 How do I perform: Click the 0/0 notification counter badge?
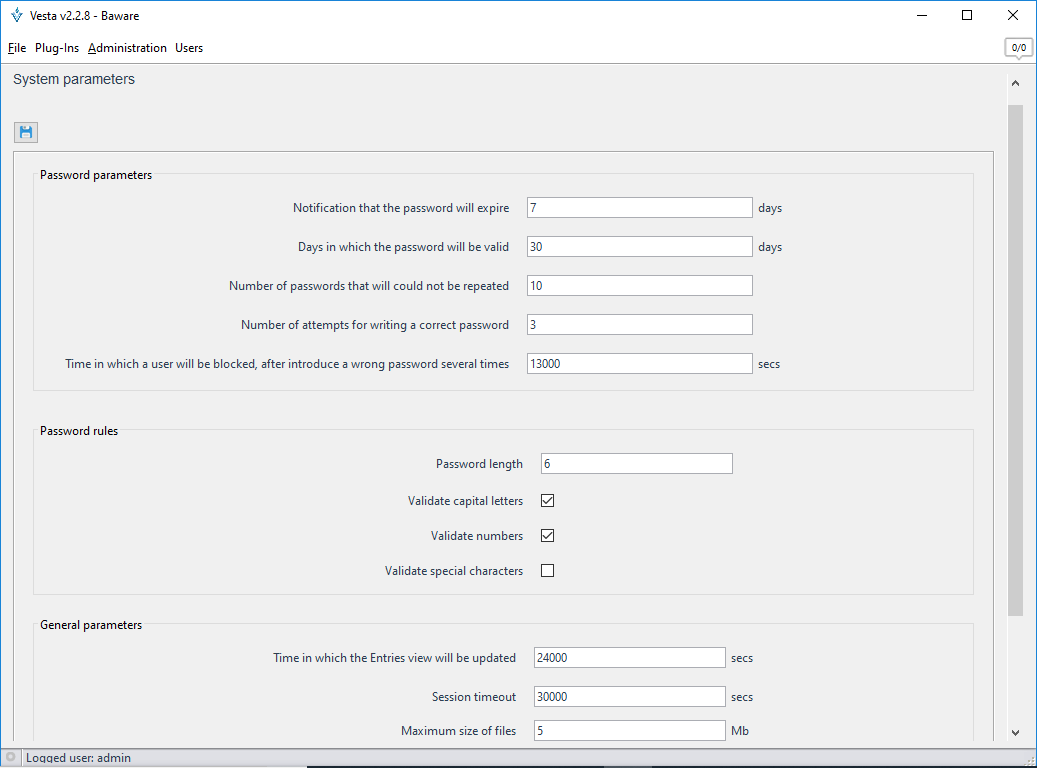pos(1018,47)
